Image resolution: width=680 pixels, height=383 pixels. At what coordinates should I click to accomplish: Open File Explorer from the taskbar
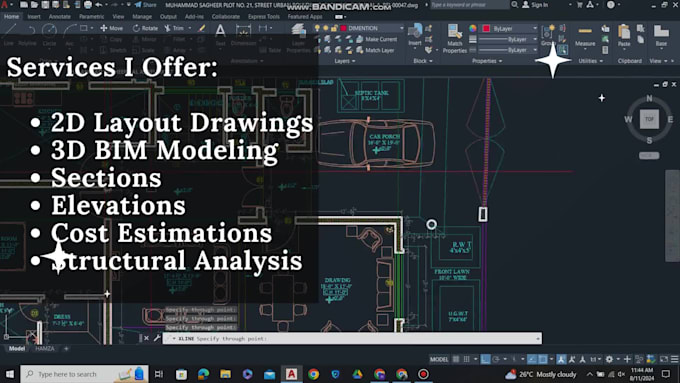[226, 374]
